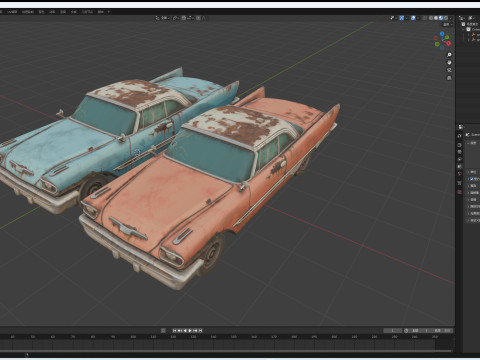Expand the first collapsed panel below Scene
480x360 pixels.
(473, 172)
